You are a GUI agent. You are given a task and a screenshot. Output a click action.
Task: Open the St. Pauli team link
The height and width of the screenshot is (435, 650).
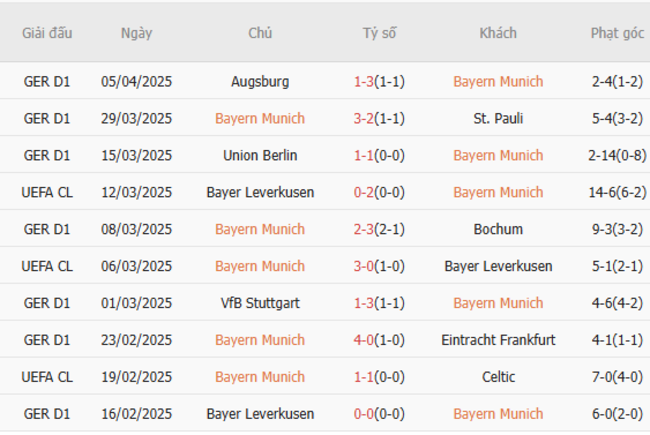(x=498, y=118)
